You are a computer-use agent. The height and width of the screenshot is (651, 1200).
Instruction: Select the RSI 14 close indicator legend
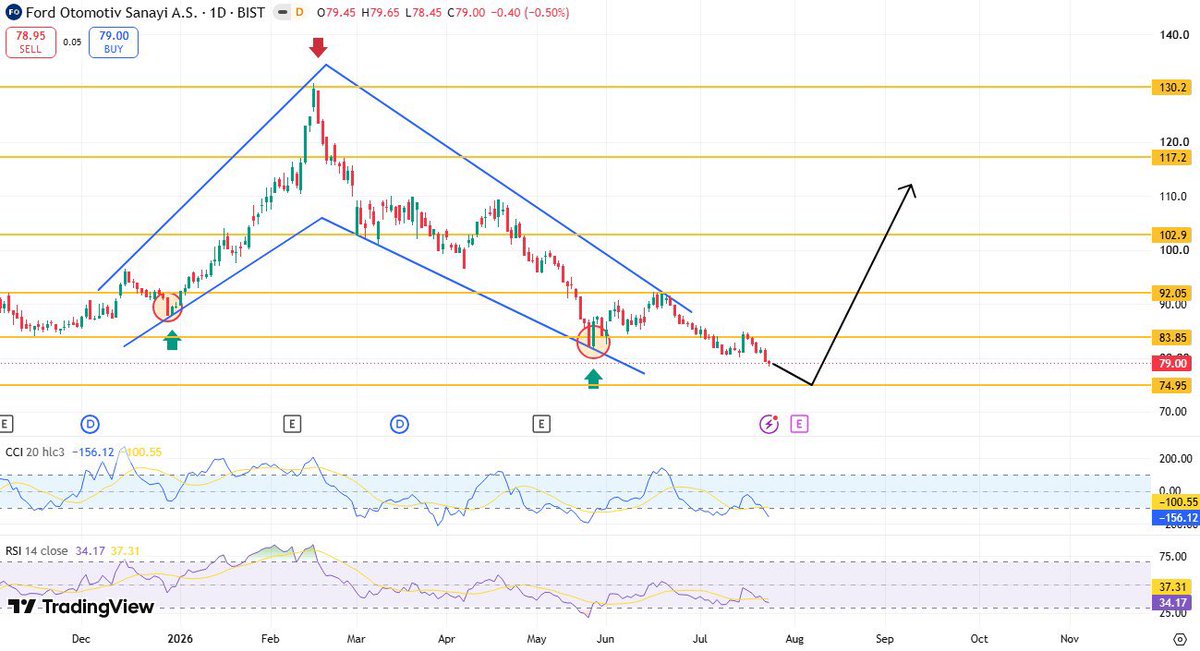pyautogui.click(x=37, y=549)
